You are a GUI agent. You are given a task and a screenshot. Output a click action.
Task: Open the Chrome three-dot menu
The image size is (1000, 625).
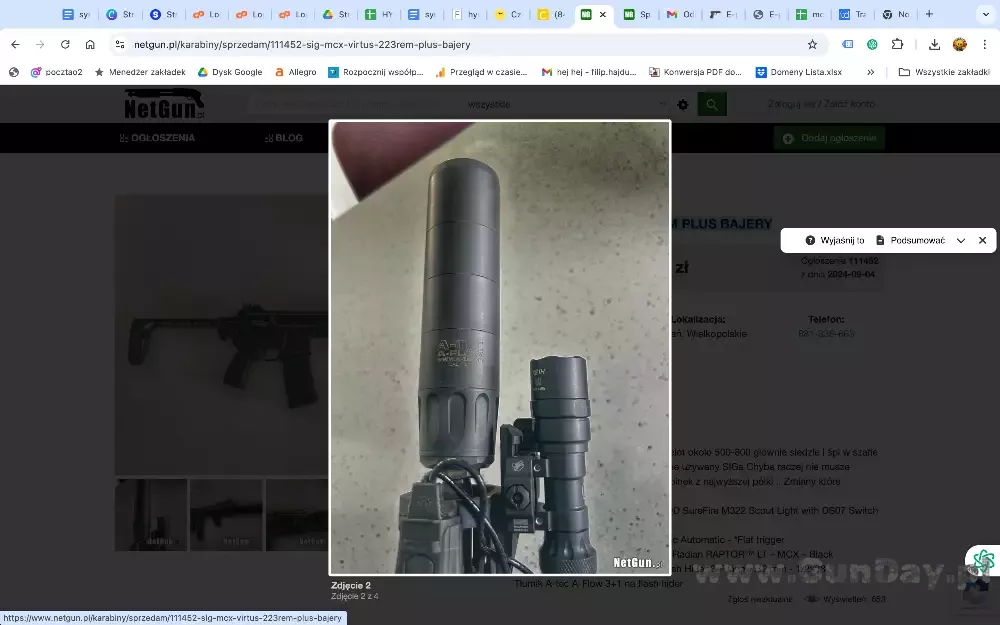(985, 45)
